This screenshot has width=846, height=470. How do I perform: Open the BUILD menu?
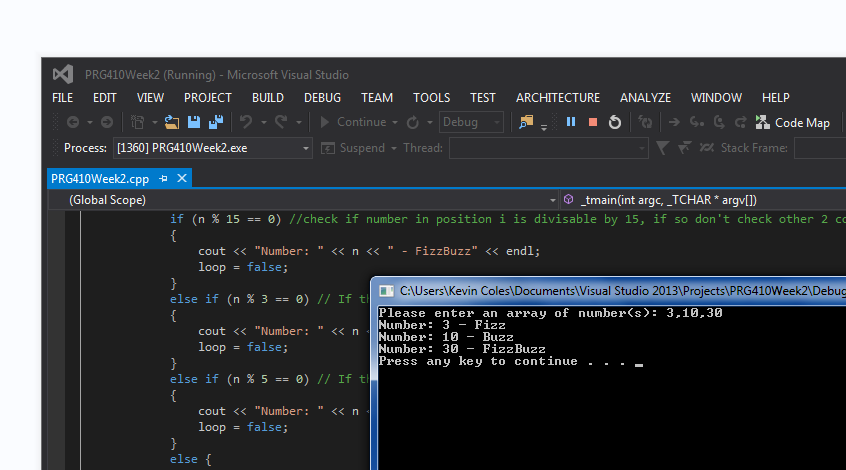coord(268,98)
